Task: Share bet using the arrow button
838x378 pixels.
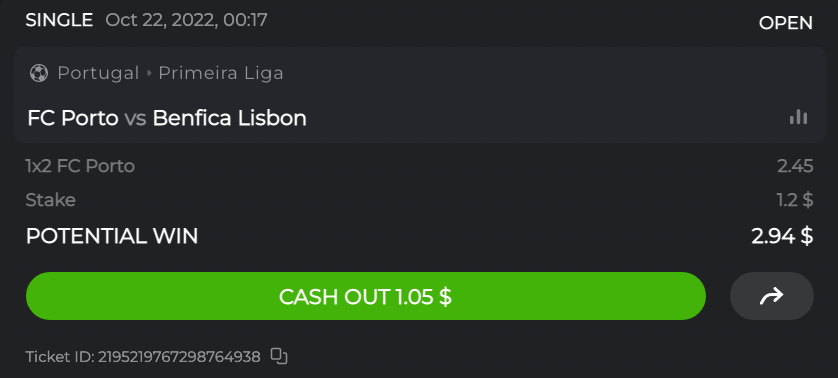Action: (772, 296)
